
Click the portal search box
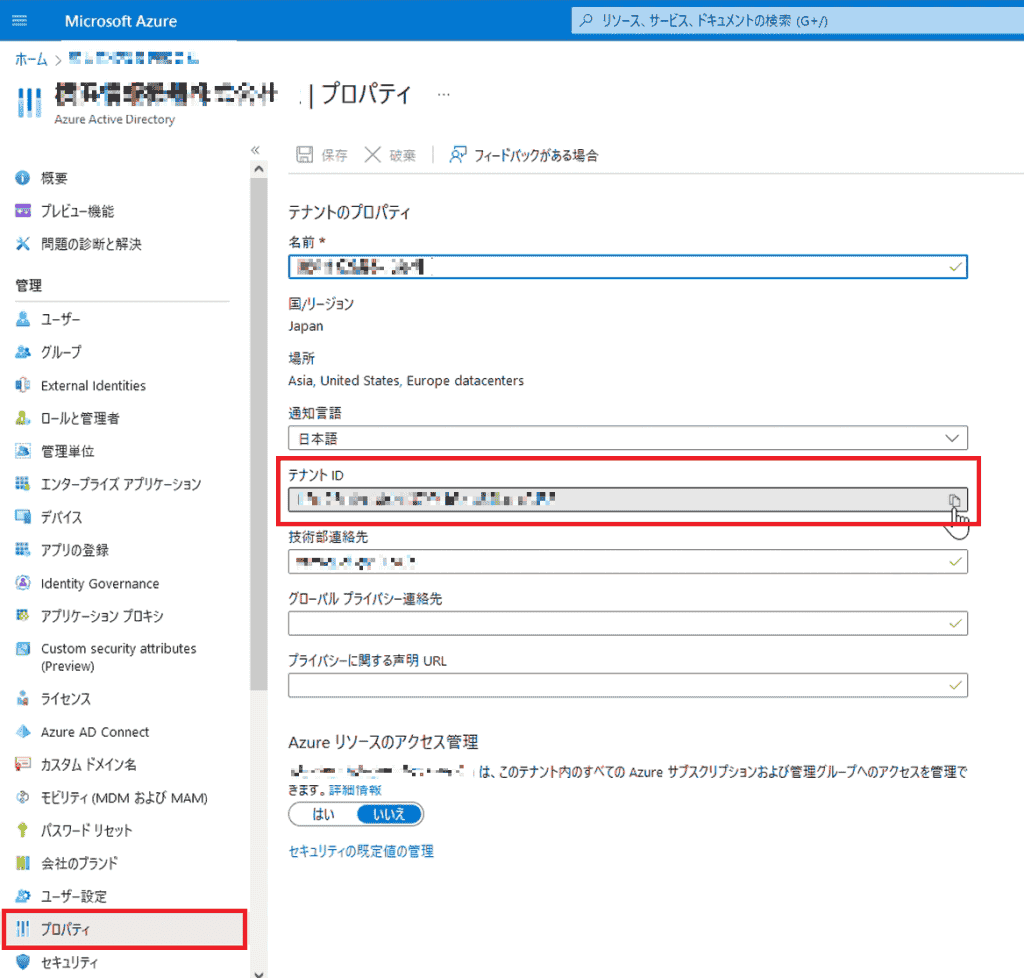pos(797,20)
